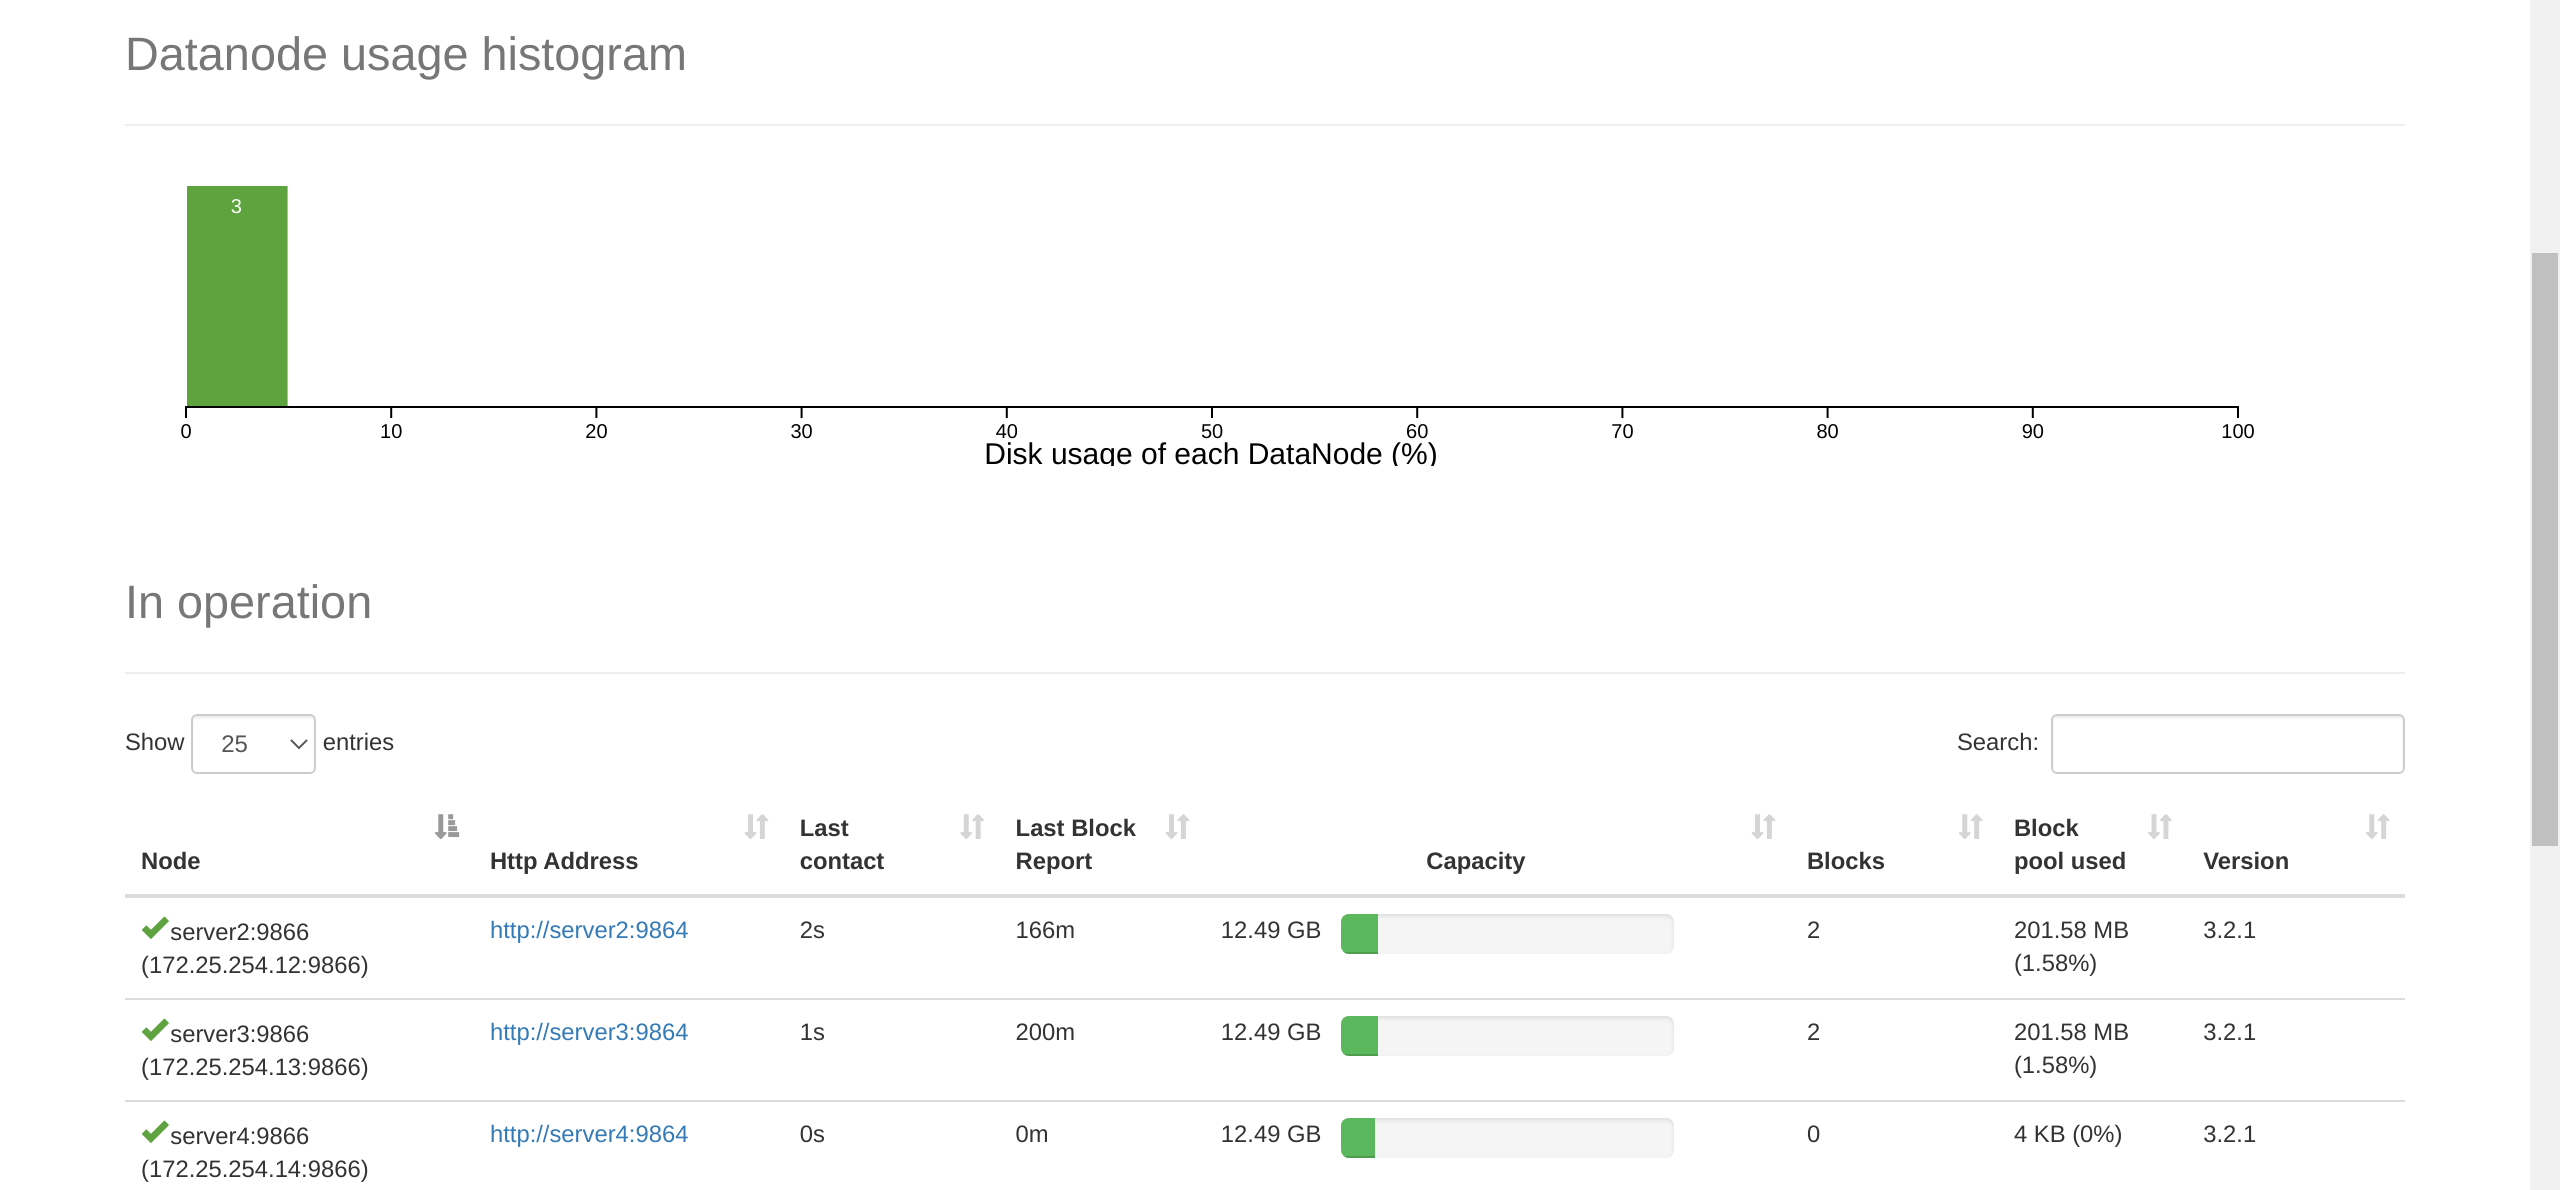Click the Capacity column sort arrows icon
This screenshot has height=1190, width=2560.
1763,827
